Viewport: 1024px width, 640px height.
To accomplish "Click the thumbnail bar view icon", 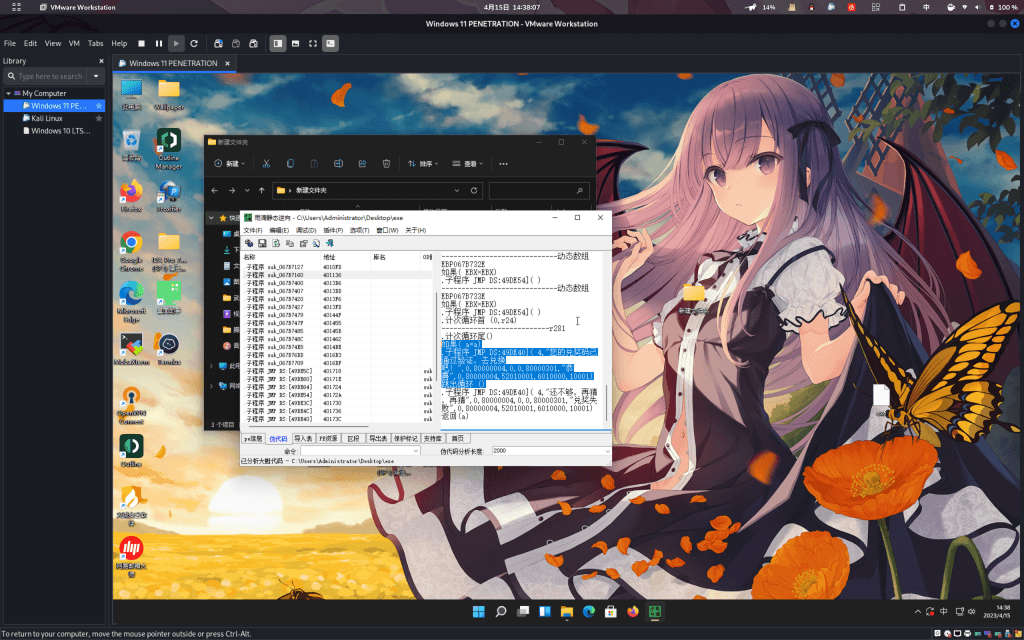I will coord(296,44).
